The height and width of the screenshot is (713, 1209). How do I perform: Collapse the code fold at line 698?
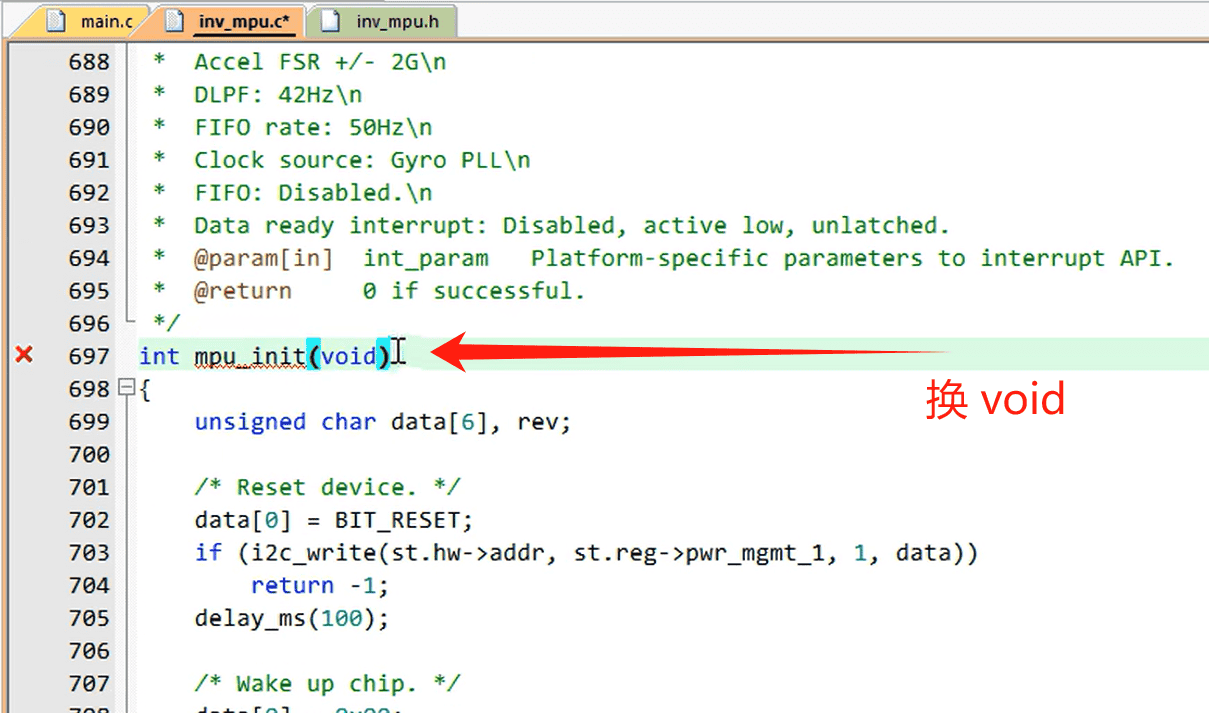(126, 388)
